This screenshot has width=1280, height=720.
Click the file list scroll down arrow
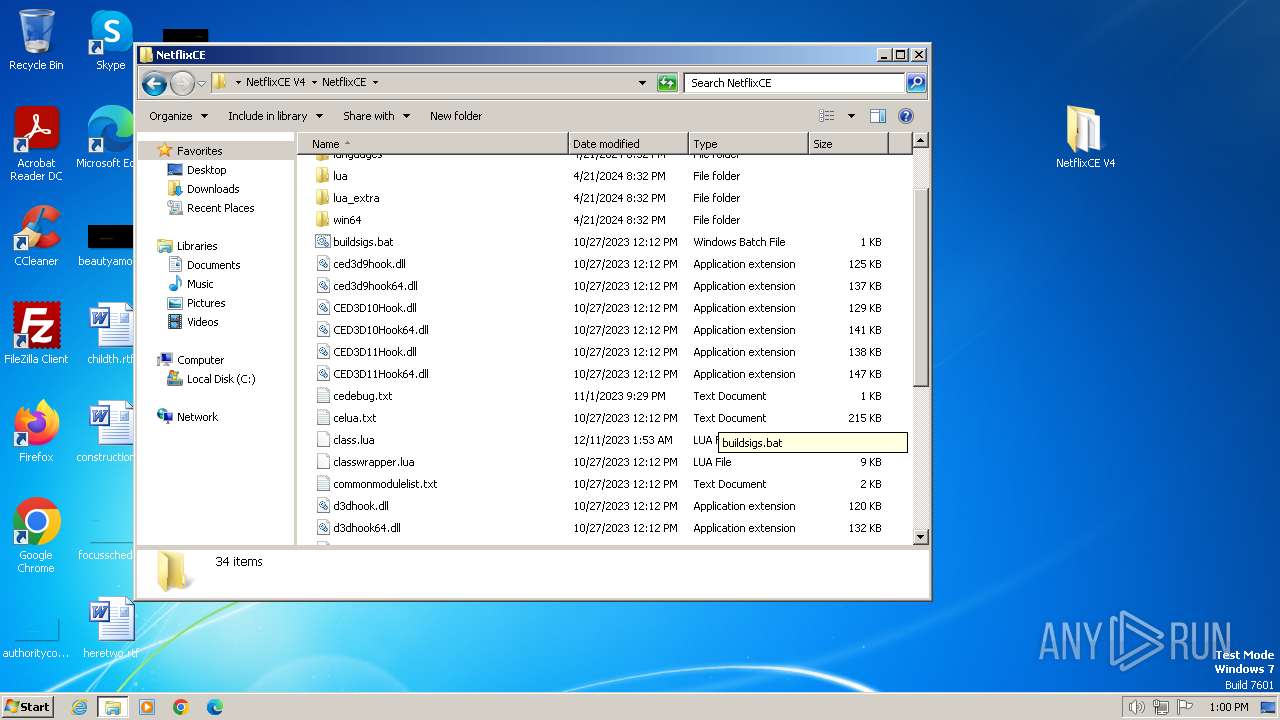(x=921, y=537)
